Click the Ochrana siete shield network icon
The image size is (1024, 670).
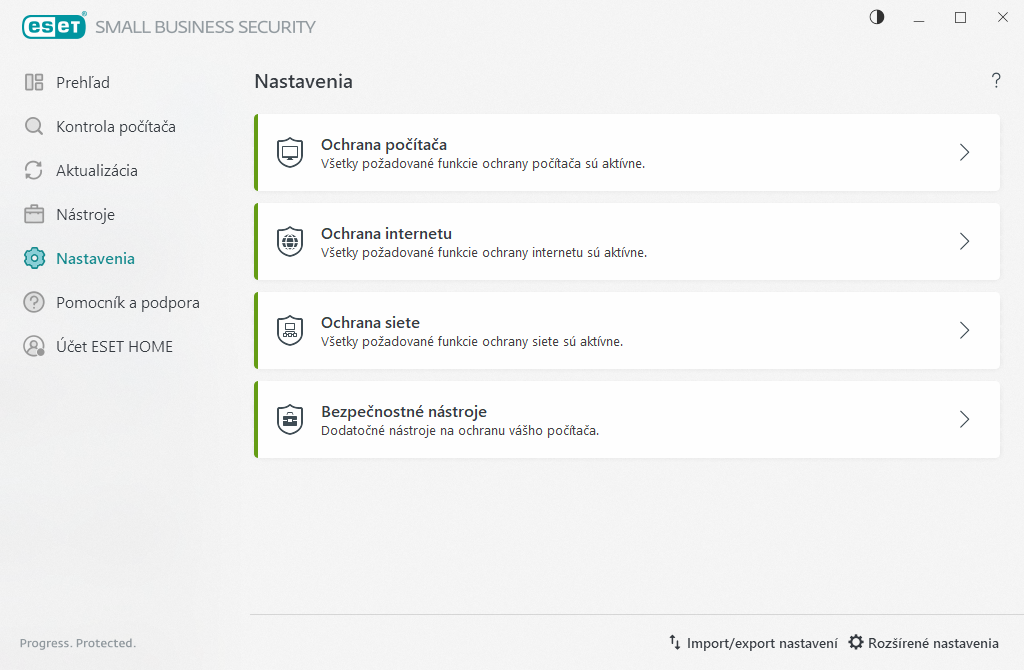point(290,331)
